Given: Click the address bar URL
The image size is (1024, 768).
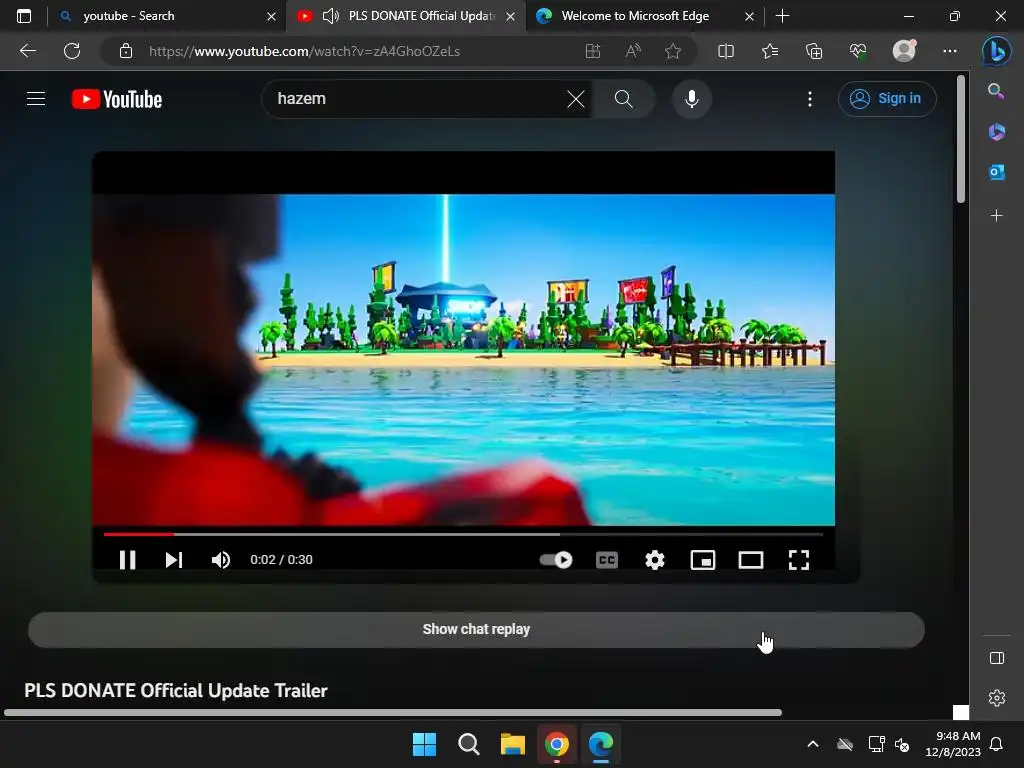Looking at the screenshot, I should pyautogui.click(x=304, y=51).
